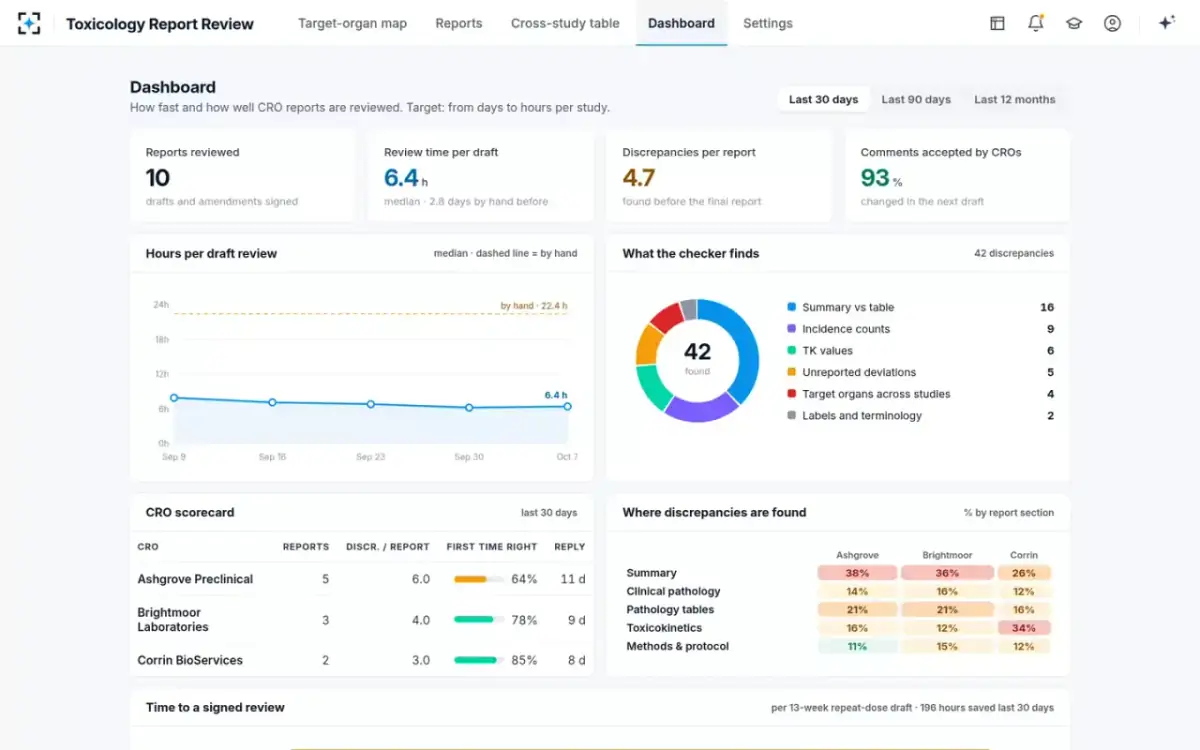
Task: Switch to Target-organ map tab
Action: (x=352, y=23)
